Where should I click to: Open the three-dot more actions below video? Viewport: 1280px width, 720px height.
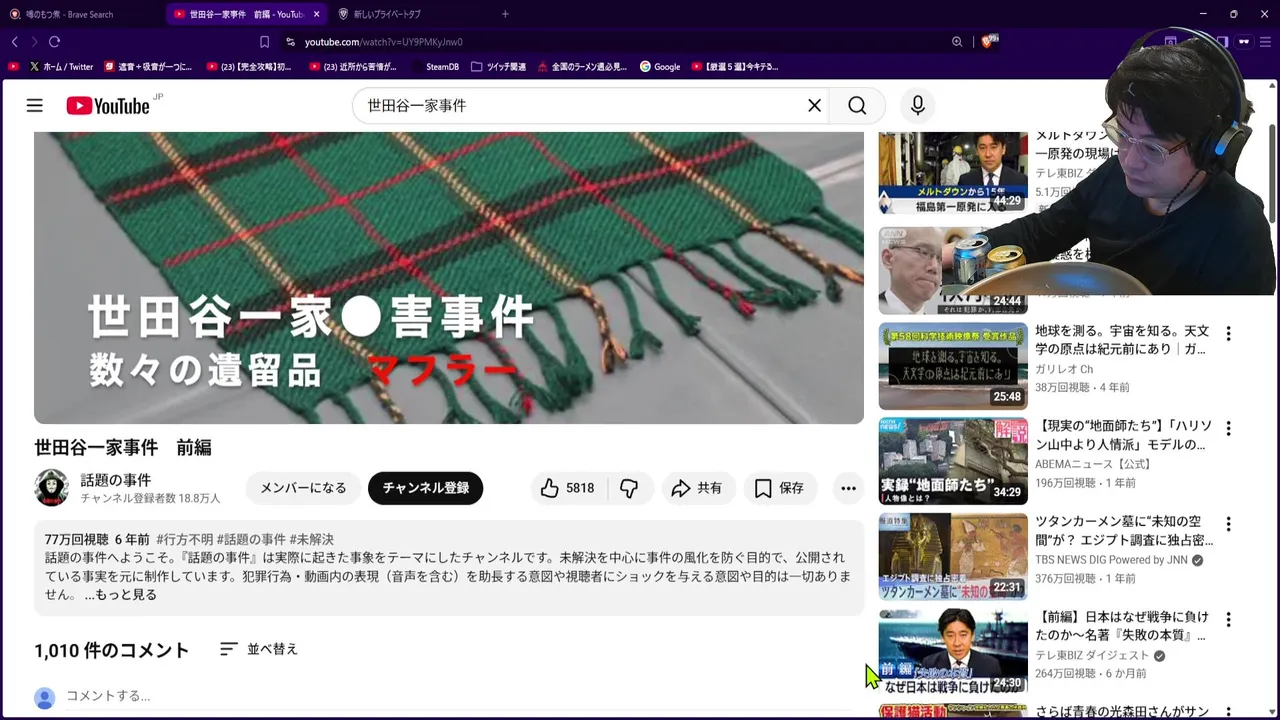pyautogui.click(x=848, y=488)
